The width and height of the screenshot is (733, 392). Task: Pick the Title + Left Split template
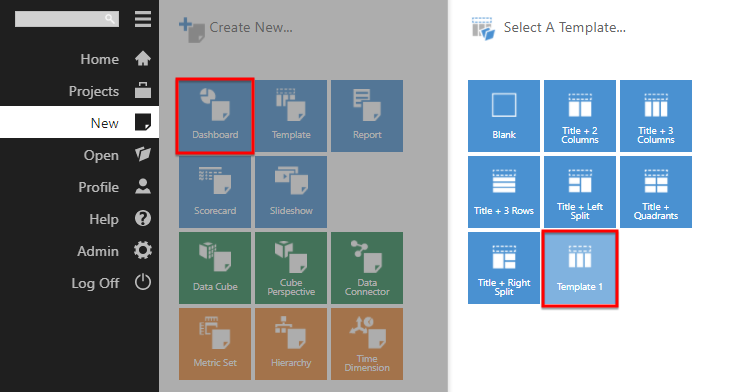(580, 192)
